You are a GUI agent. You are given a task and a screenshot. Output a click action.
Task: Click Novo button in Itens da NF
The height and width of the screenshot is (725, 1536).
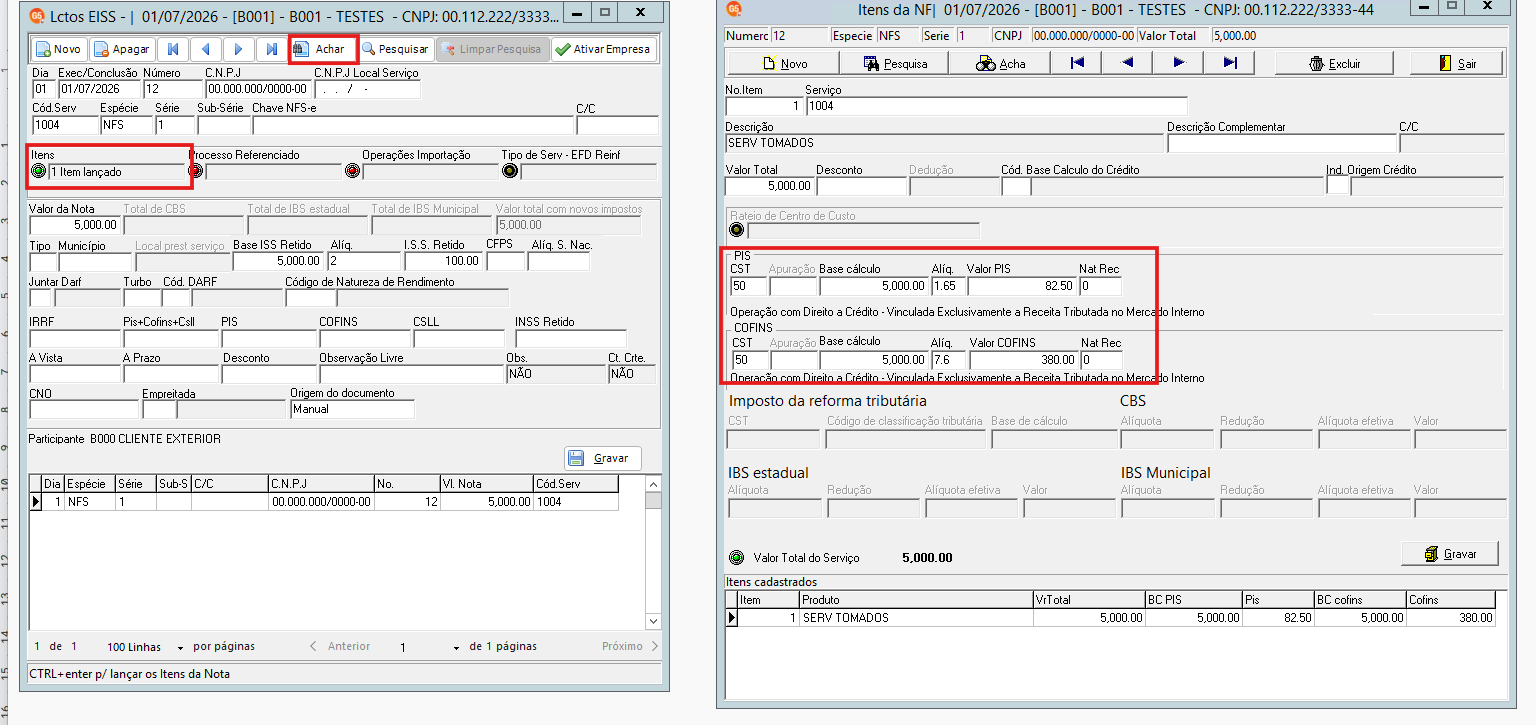782,63
